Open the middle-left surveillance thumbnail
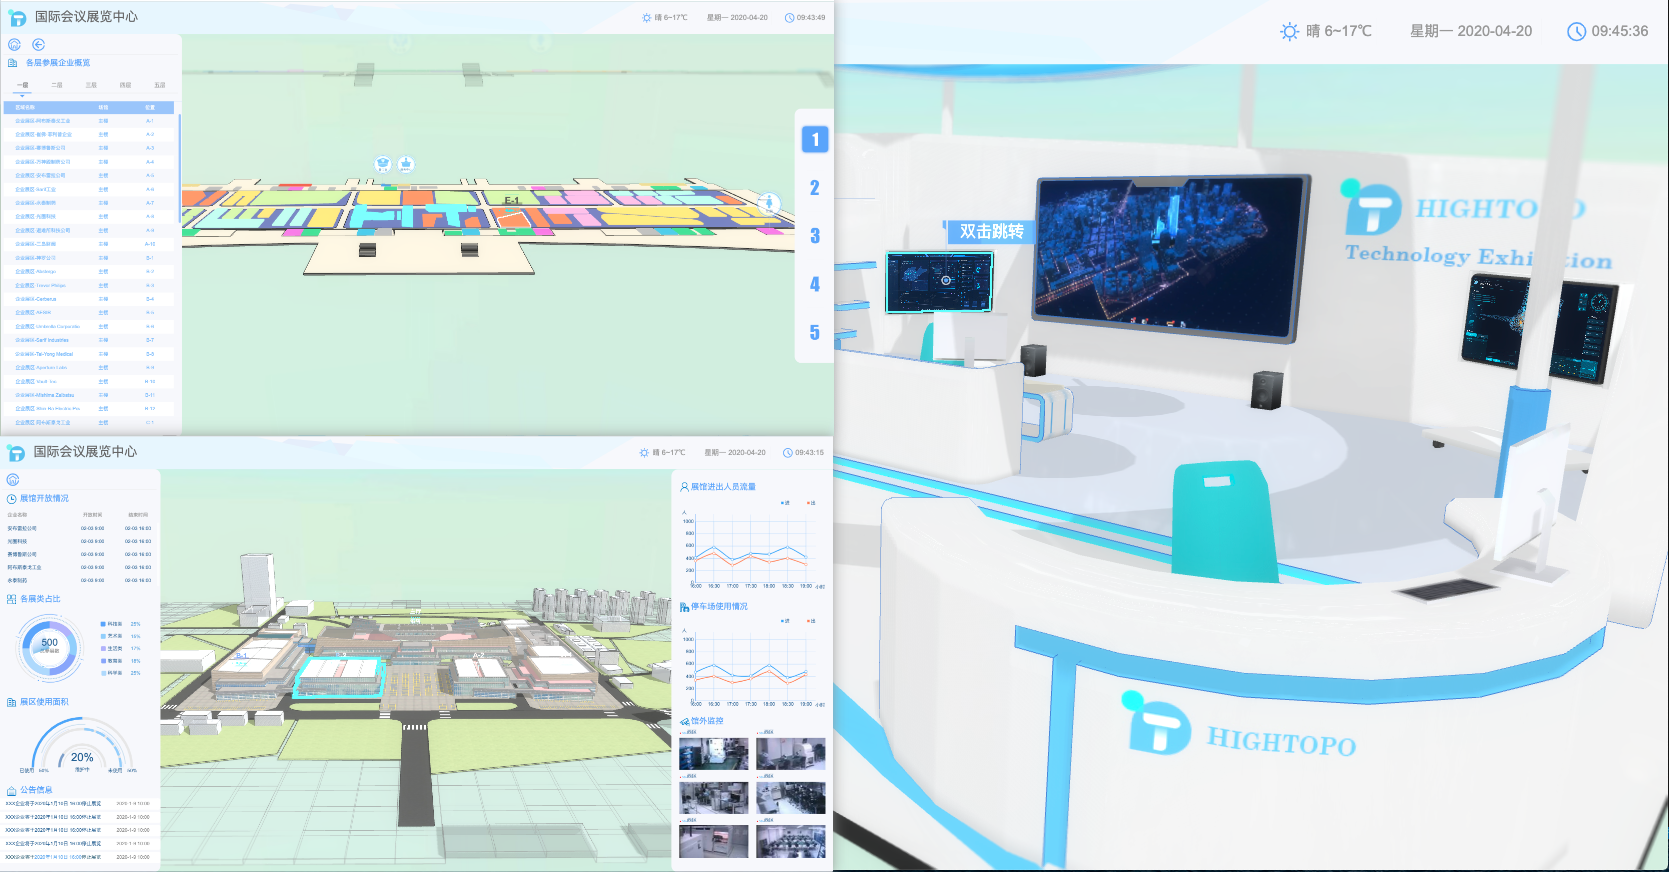 [714, 797]
